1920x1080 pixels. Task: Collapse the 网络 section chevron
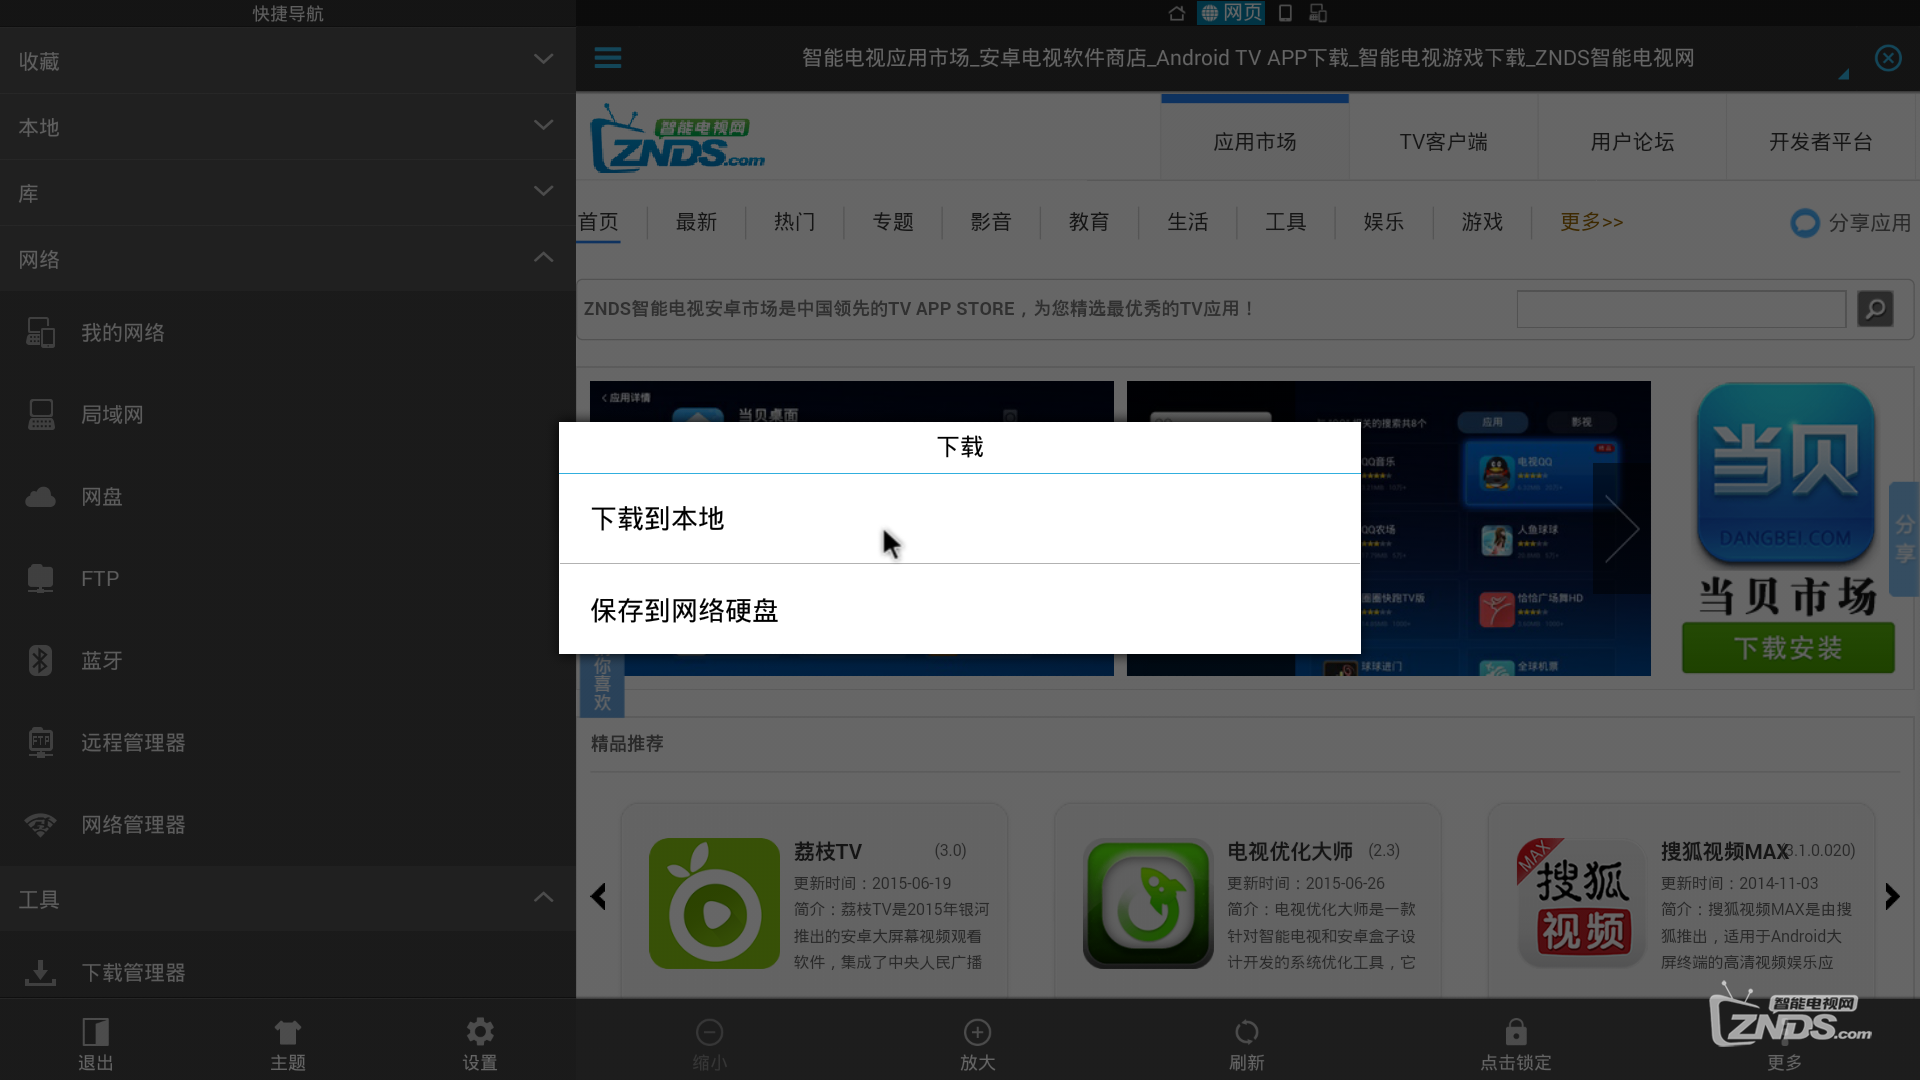(543, 257)
